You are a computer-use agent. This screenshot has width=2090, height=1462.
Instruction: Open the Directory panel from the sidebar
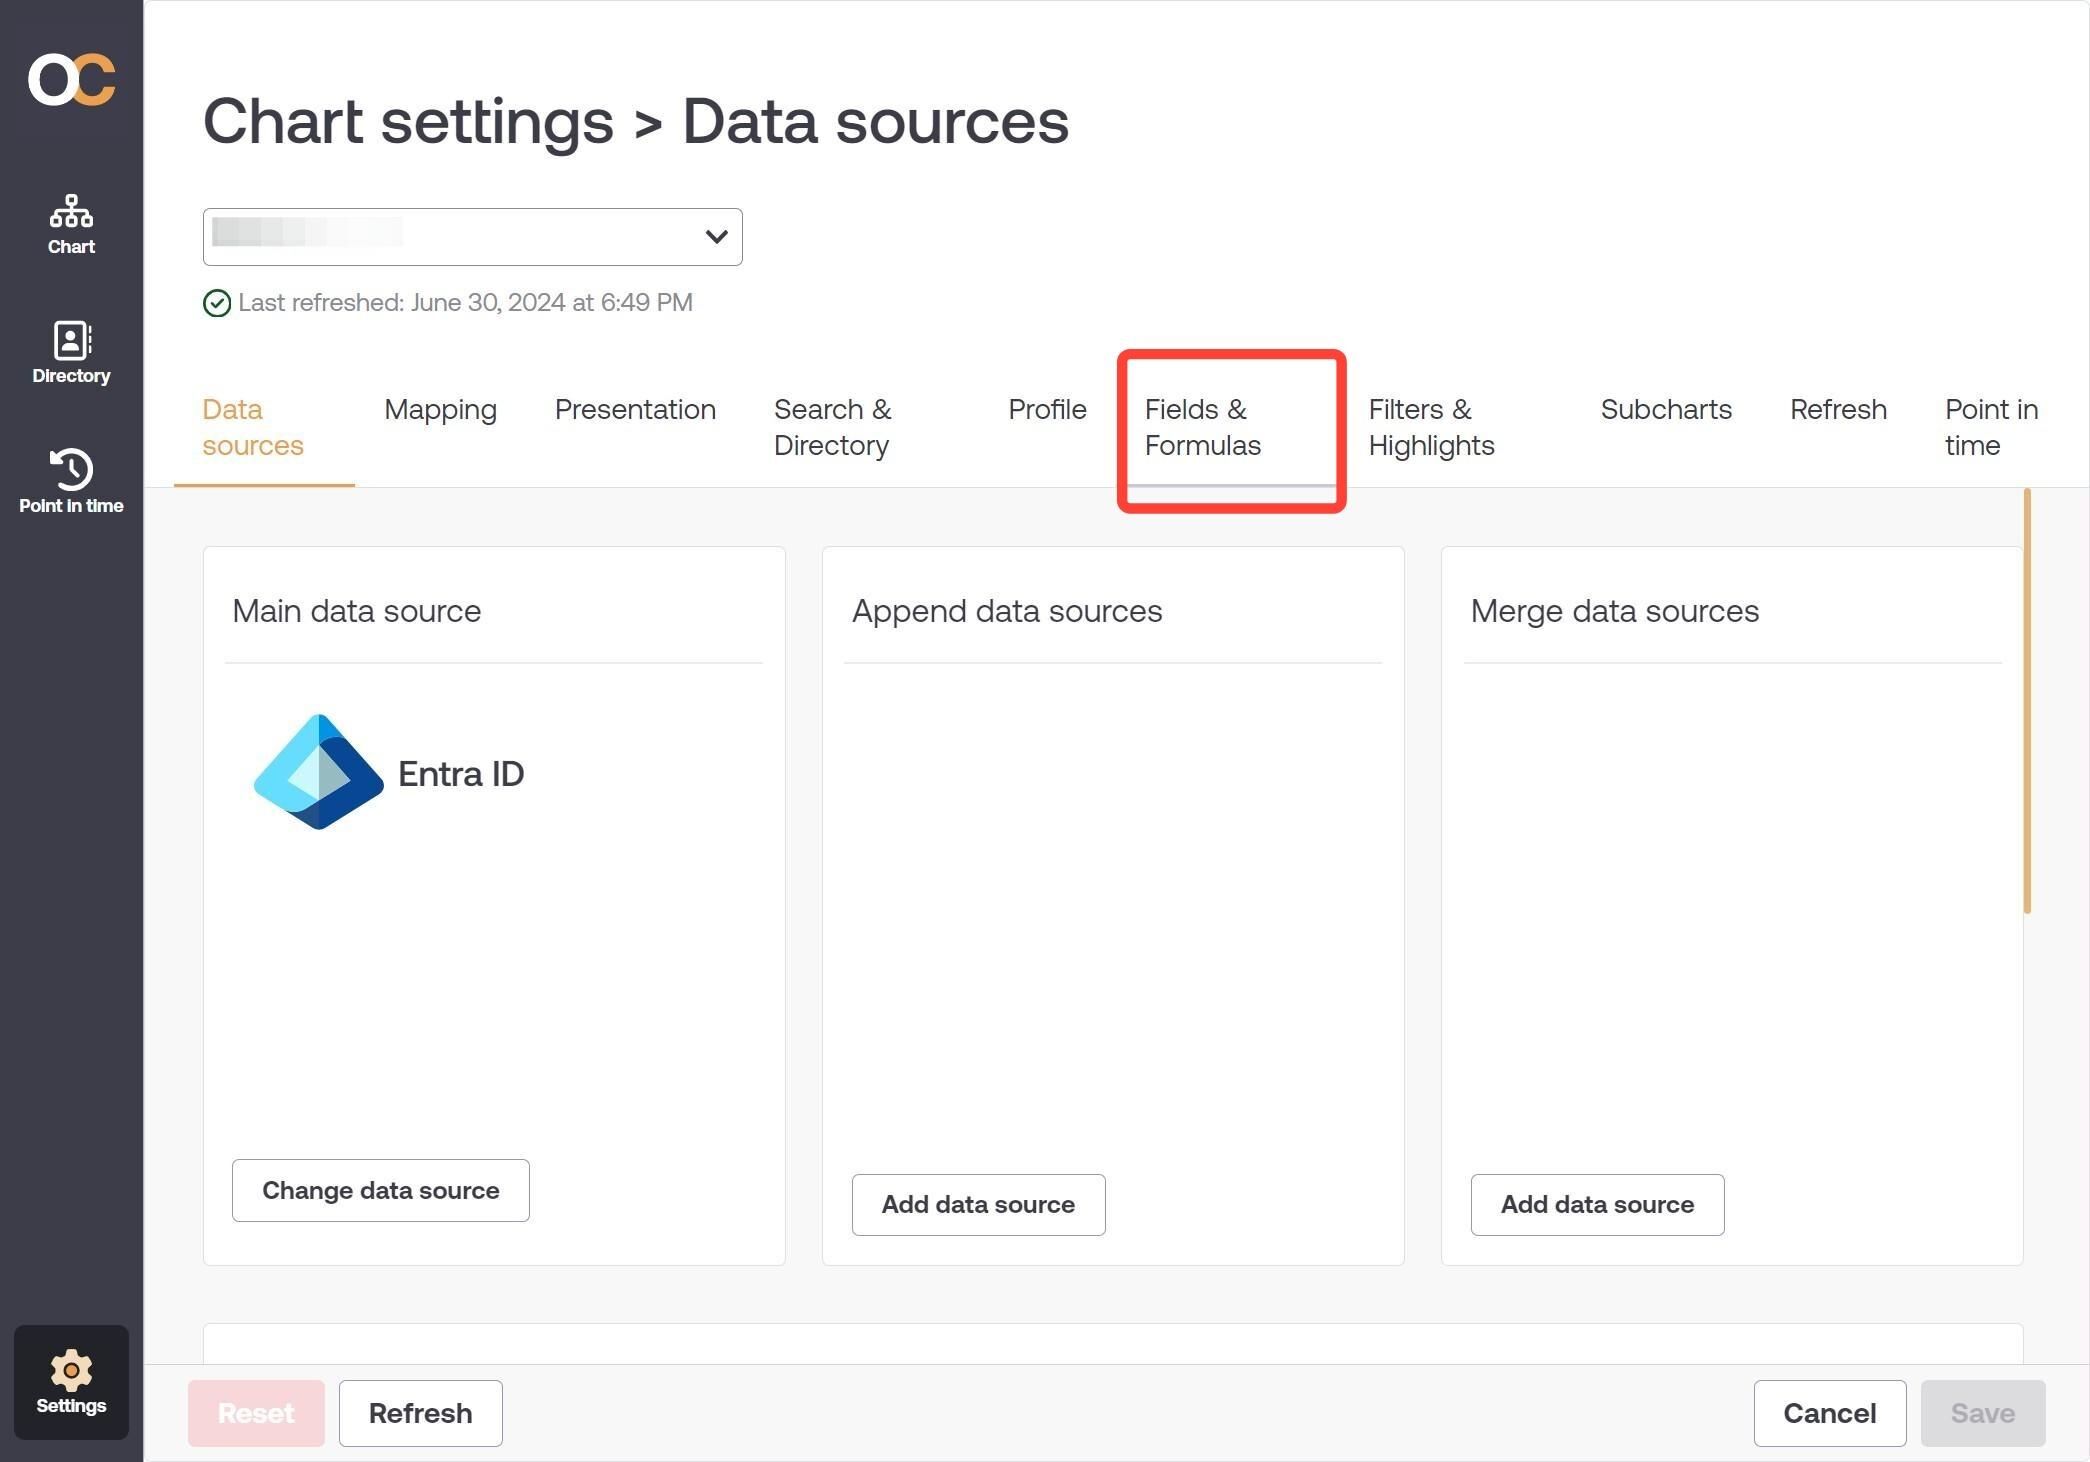click(70, 352)
